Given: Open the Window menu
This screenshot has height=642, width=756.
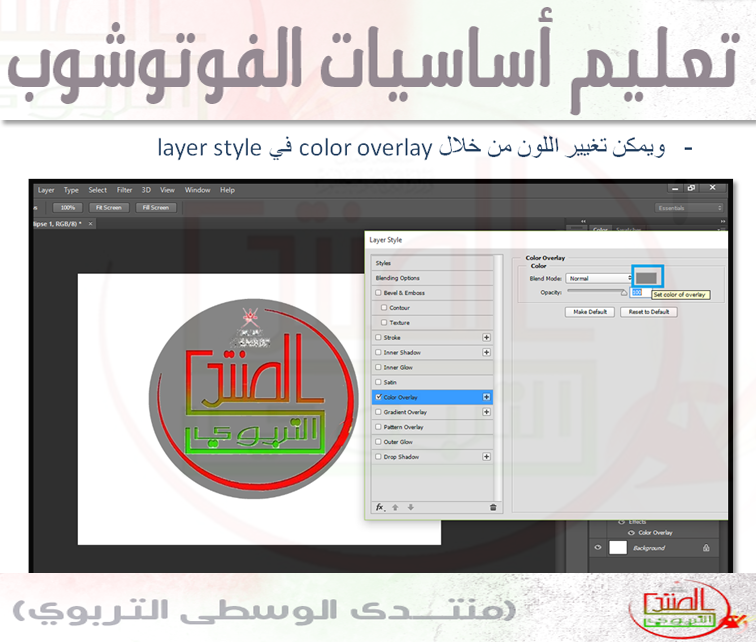Looking at the screenshot, I should click(198, 190).
